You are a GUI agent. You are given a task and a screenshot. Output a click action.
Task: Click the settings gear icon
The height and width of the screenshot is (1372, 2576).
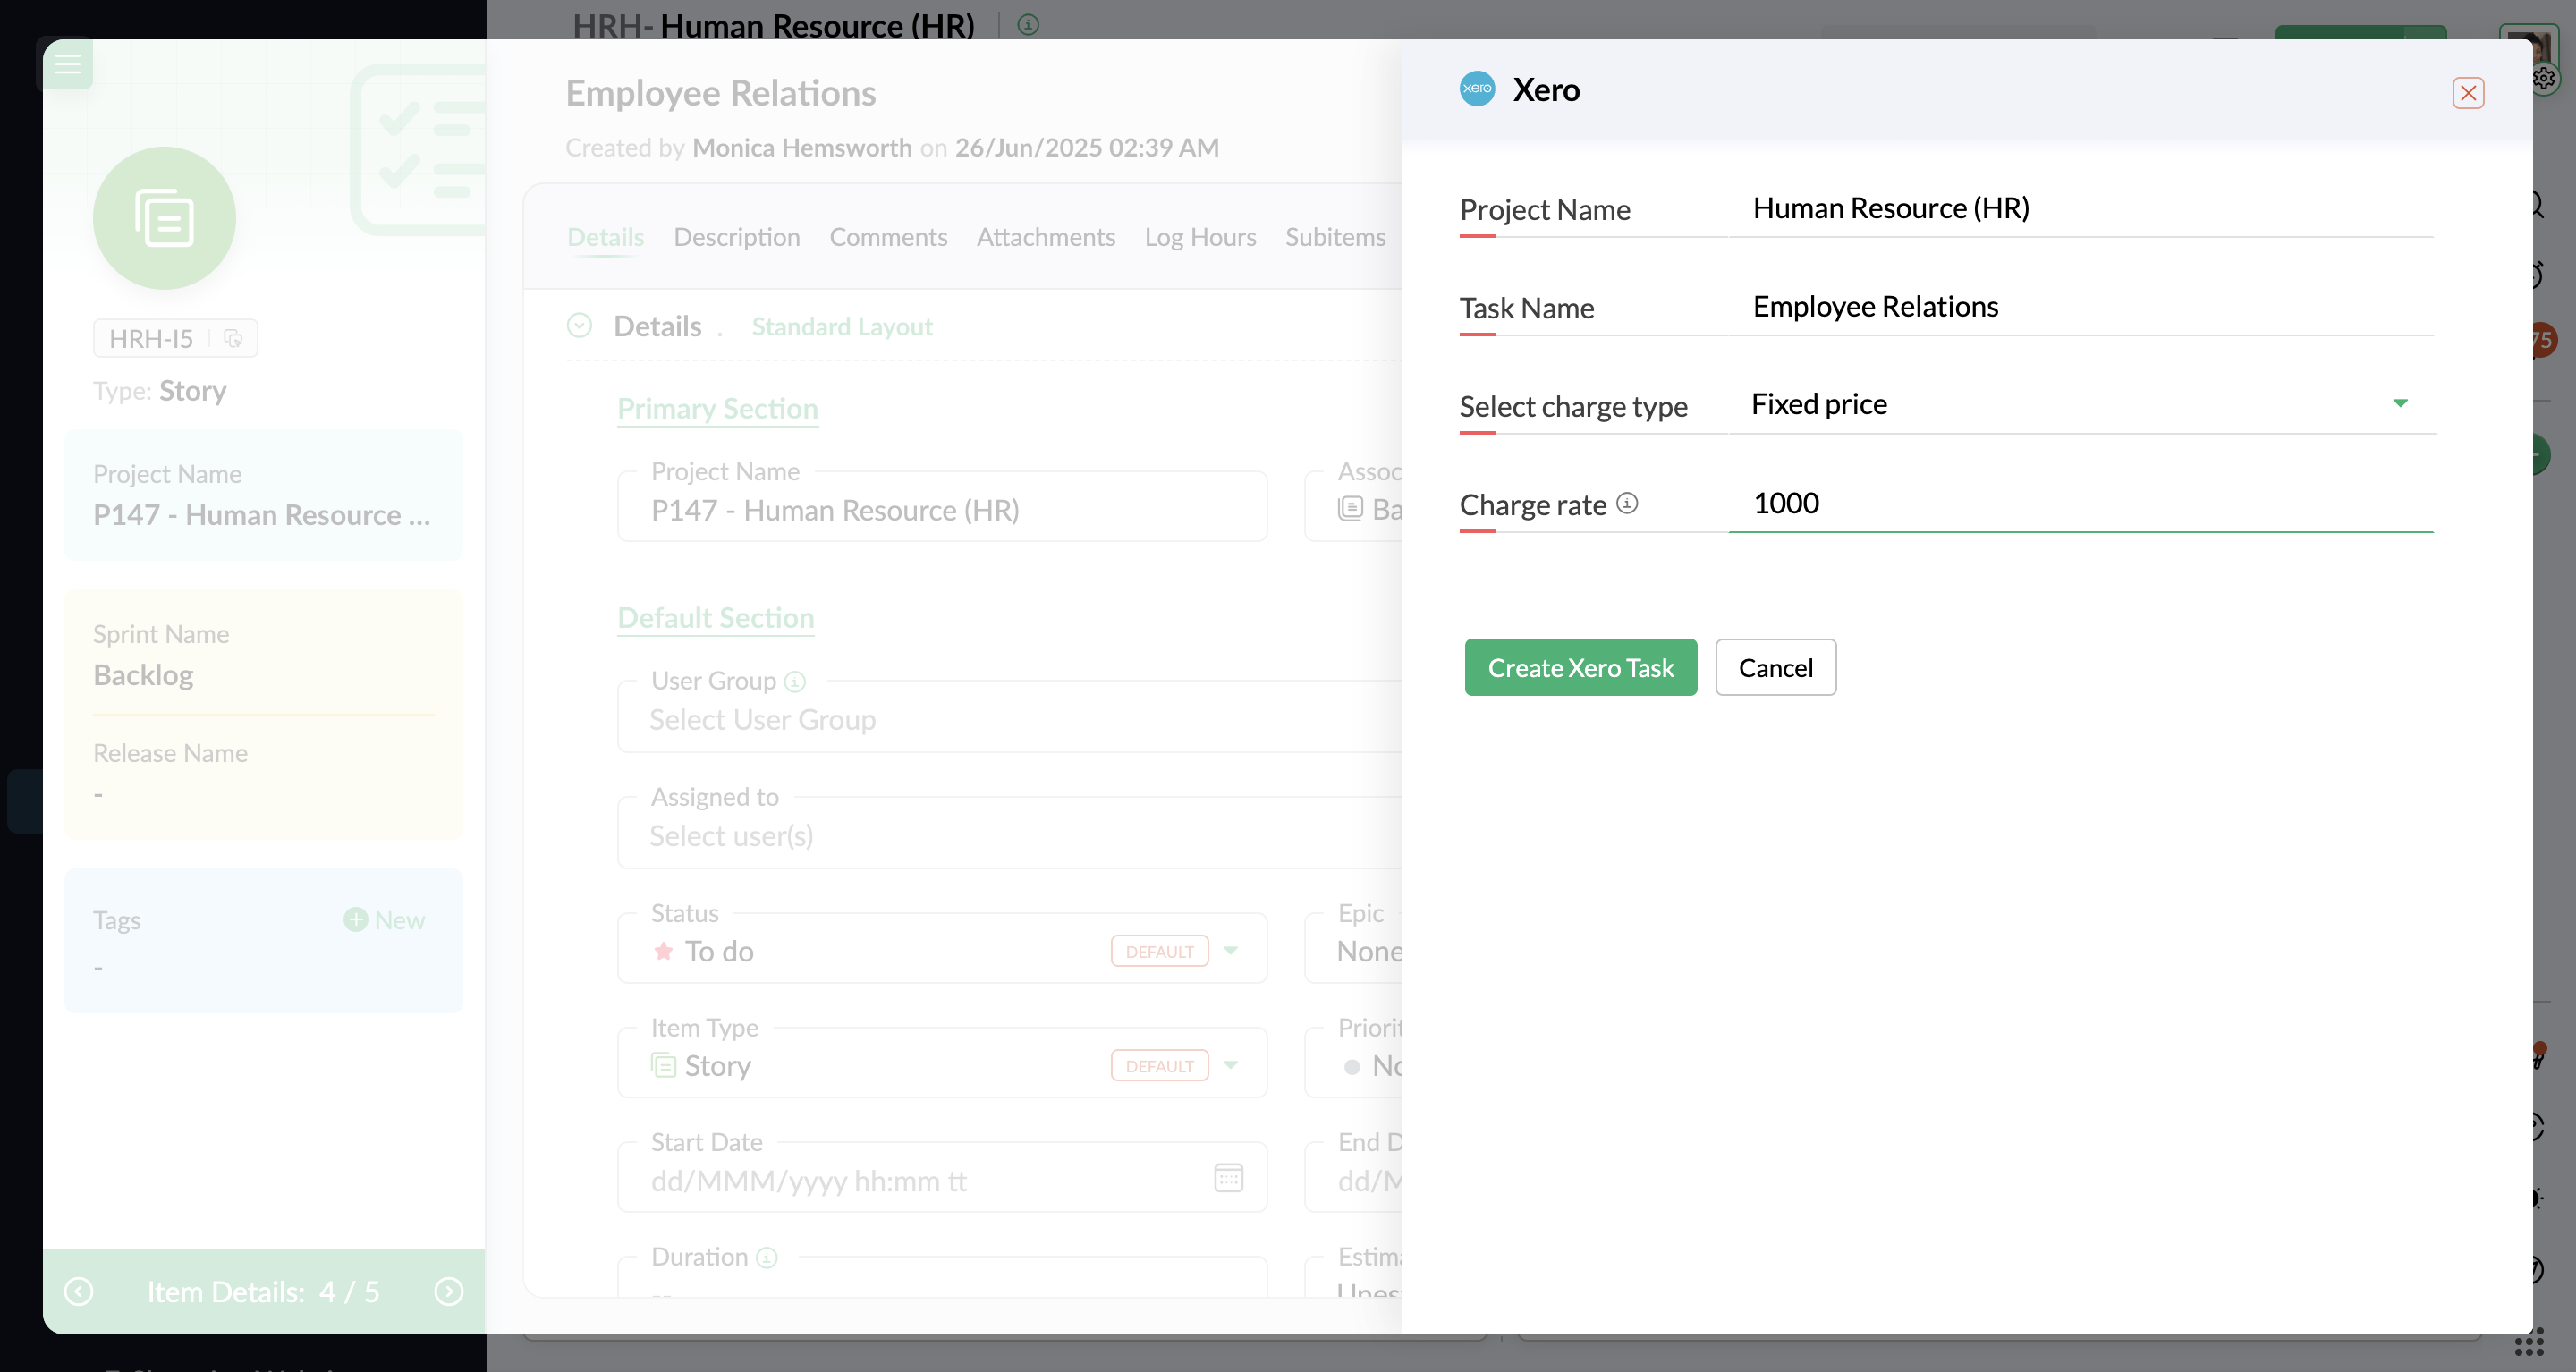pos(2543,78)
